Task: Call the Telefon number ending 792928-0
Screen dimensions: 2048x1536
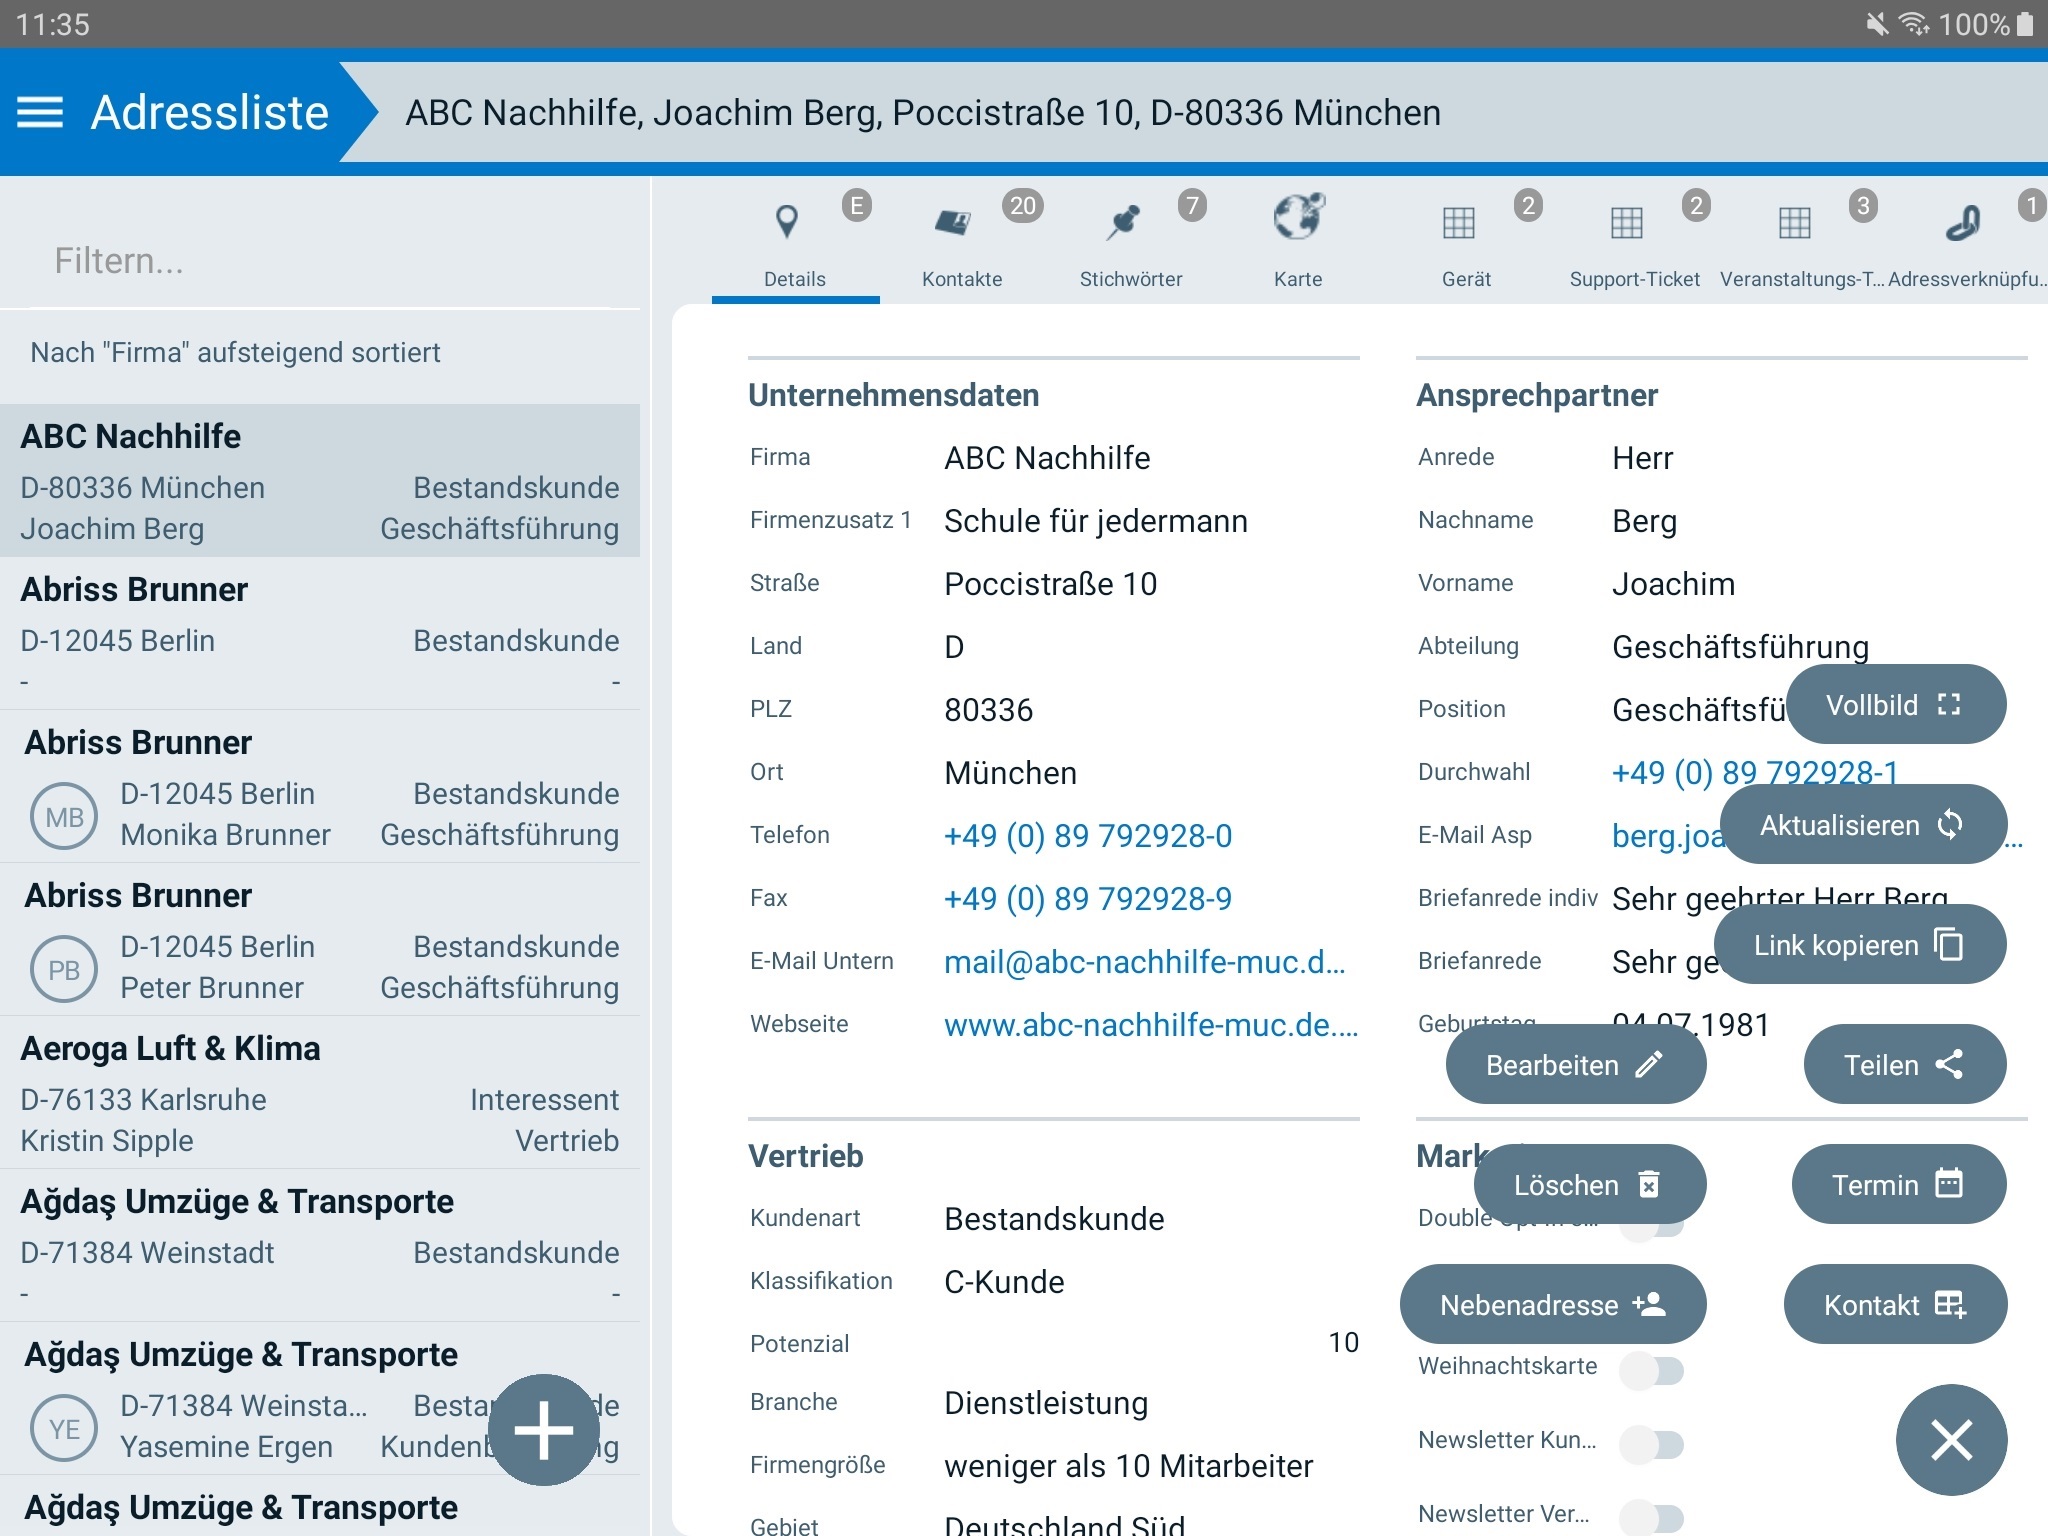Action: [x=1088, y=835]
